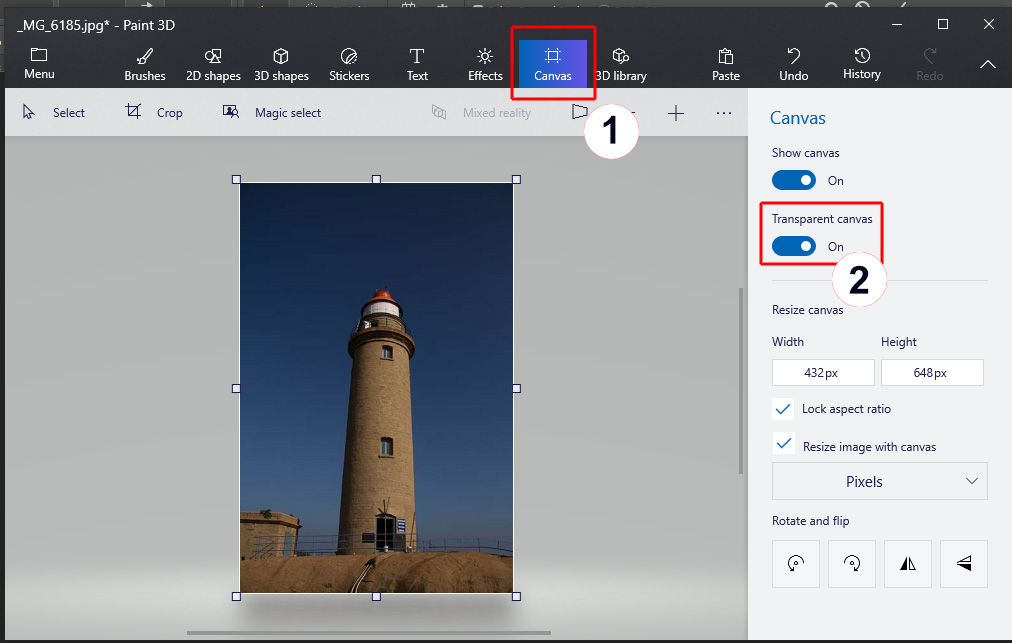The height and width of the screenshot is (643, 1012).
Task: Open the History panel
Action: coord(861,62)
